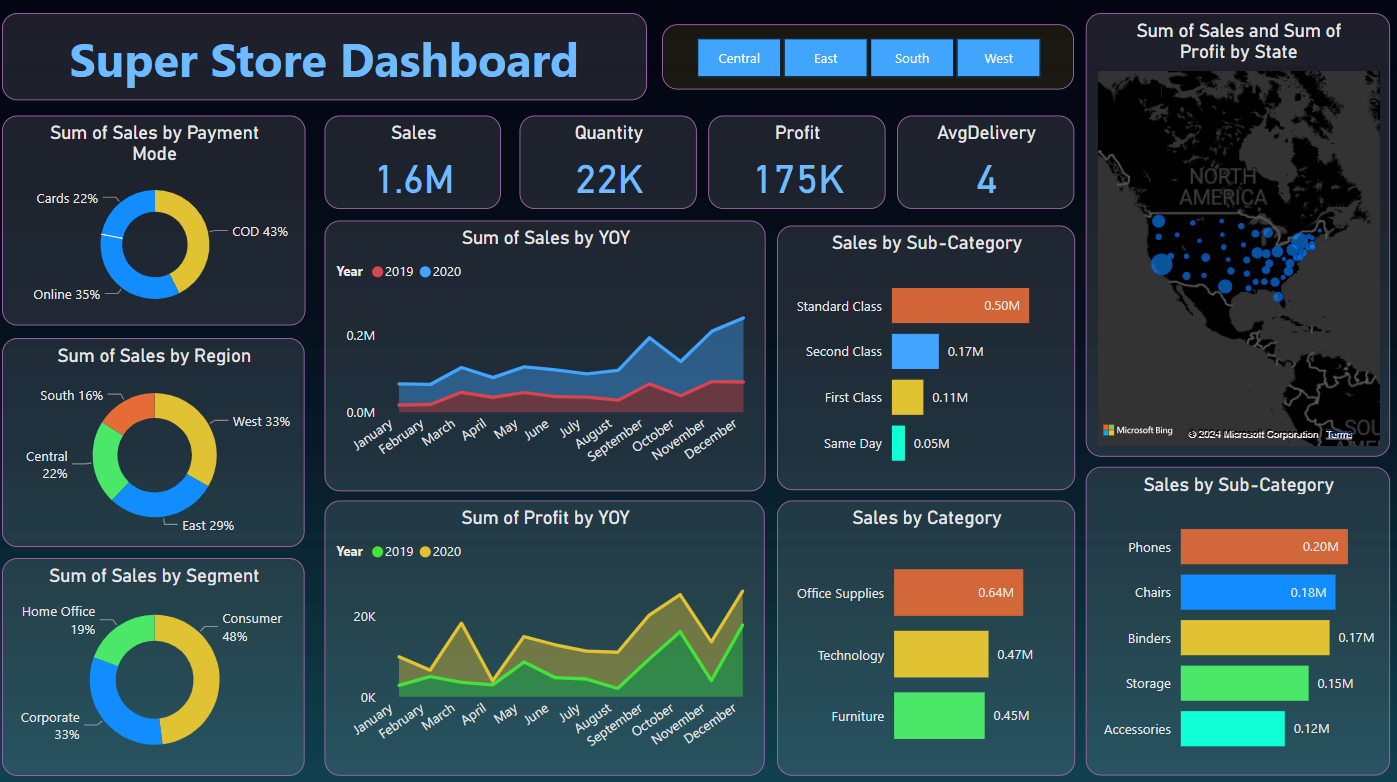Select the Chairs 0.18M bar
The image size is (1397, 782).
1258,592
